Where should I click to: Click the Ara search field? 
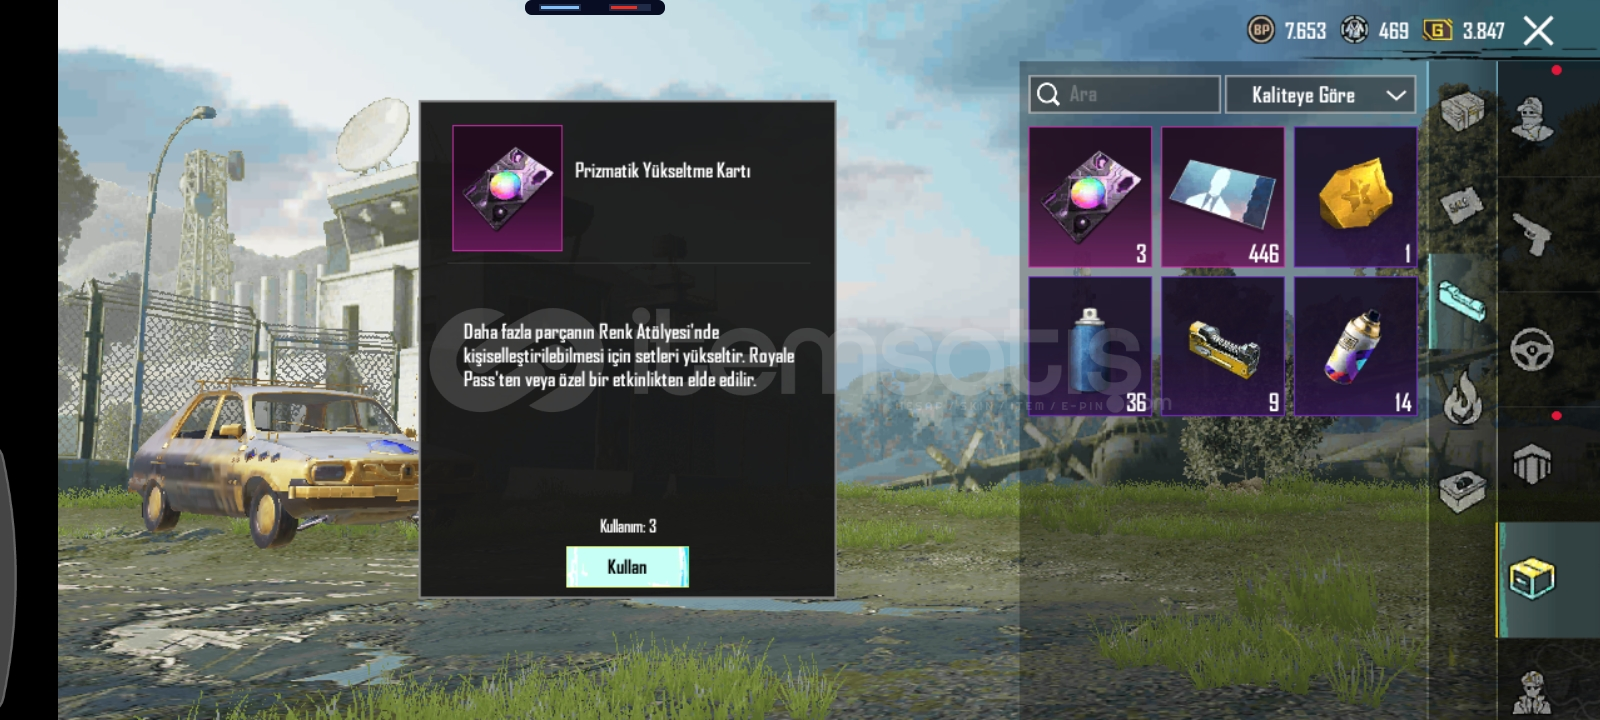1125,95
